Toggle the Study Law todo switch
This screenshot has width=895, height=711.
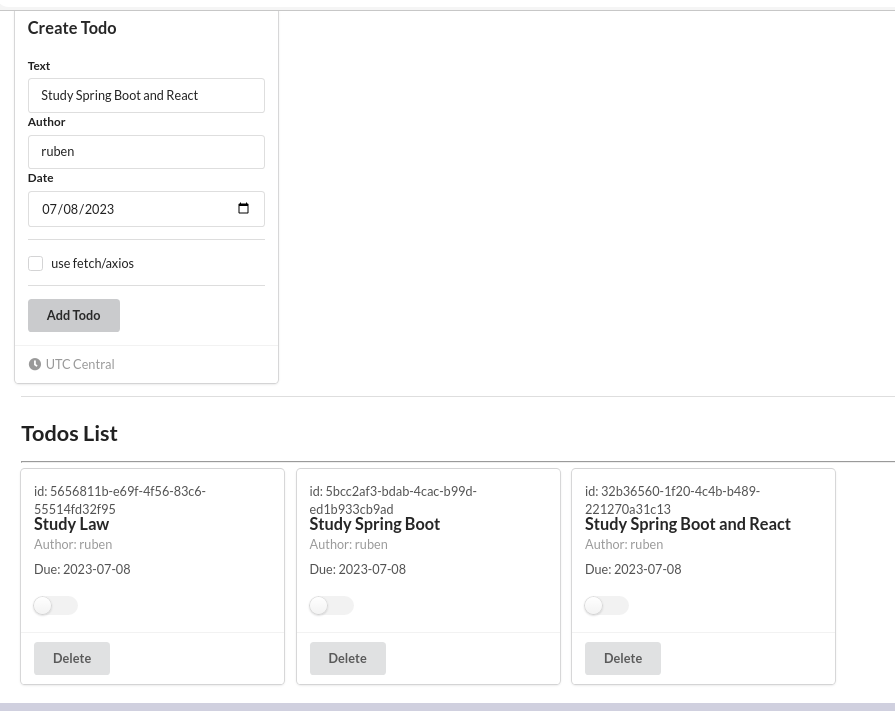tap(55, 605)
